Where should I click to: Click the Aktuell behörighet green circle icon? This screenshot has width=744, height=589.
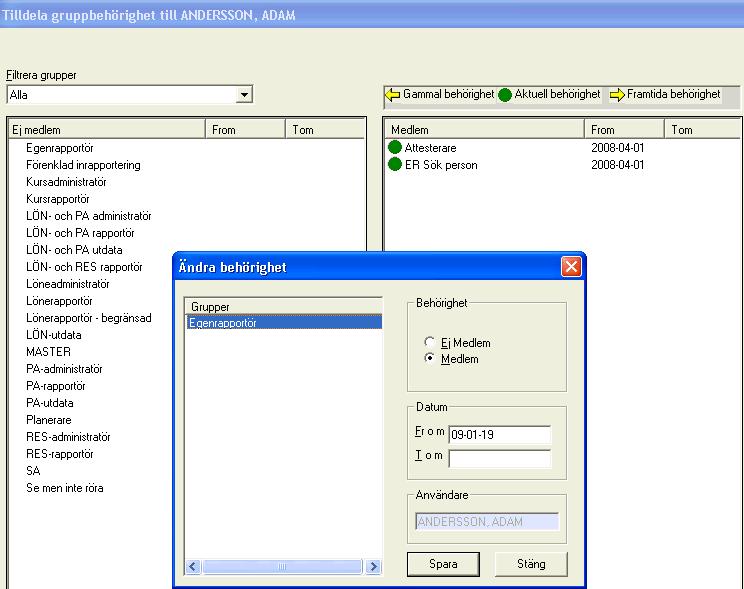(505, 95)
